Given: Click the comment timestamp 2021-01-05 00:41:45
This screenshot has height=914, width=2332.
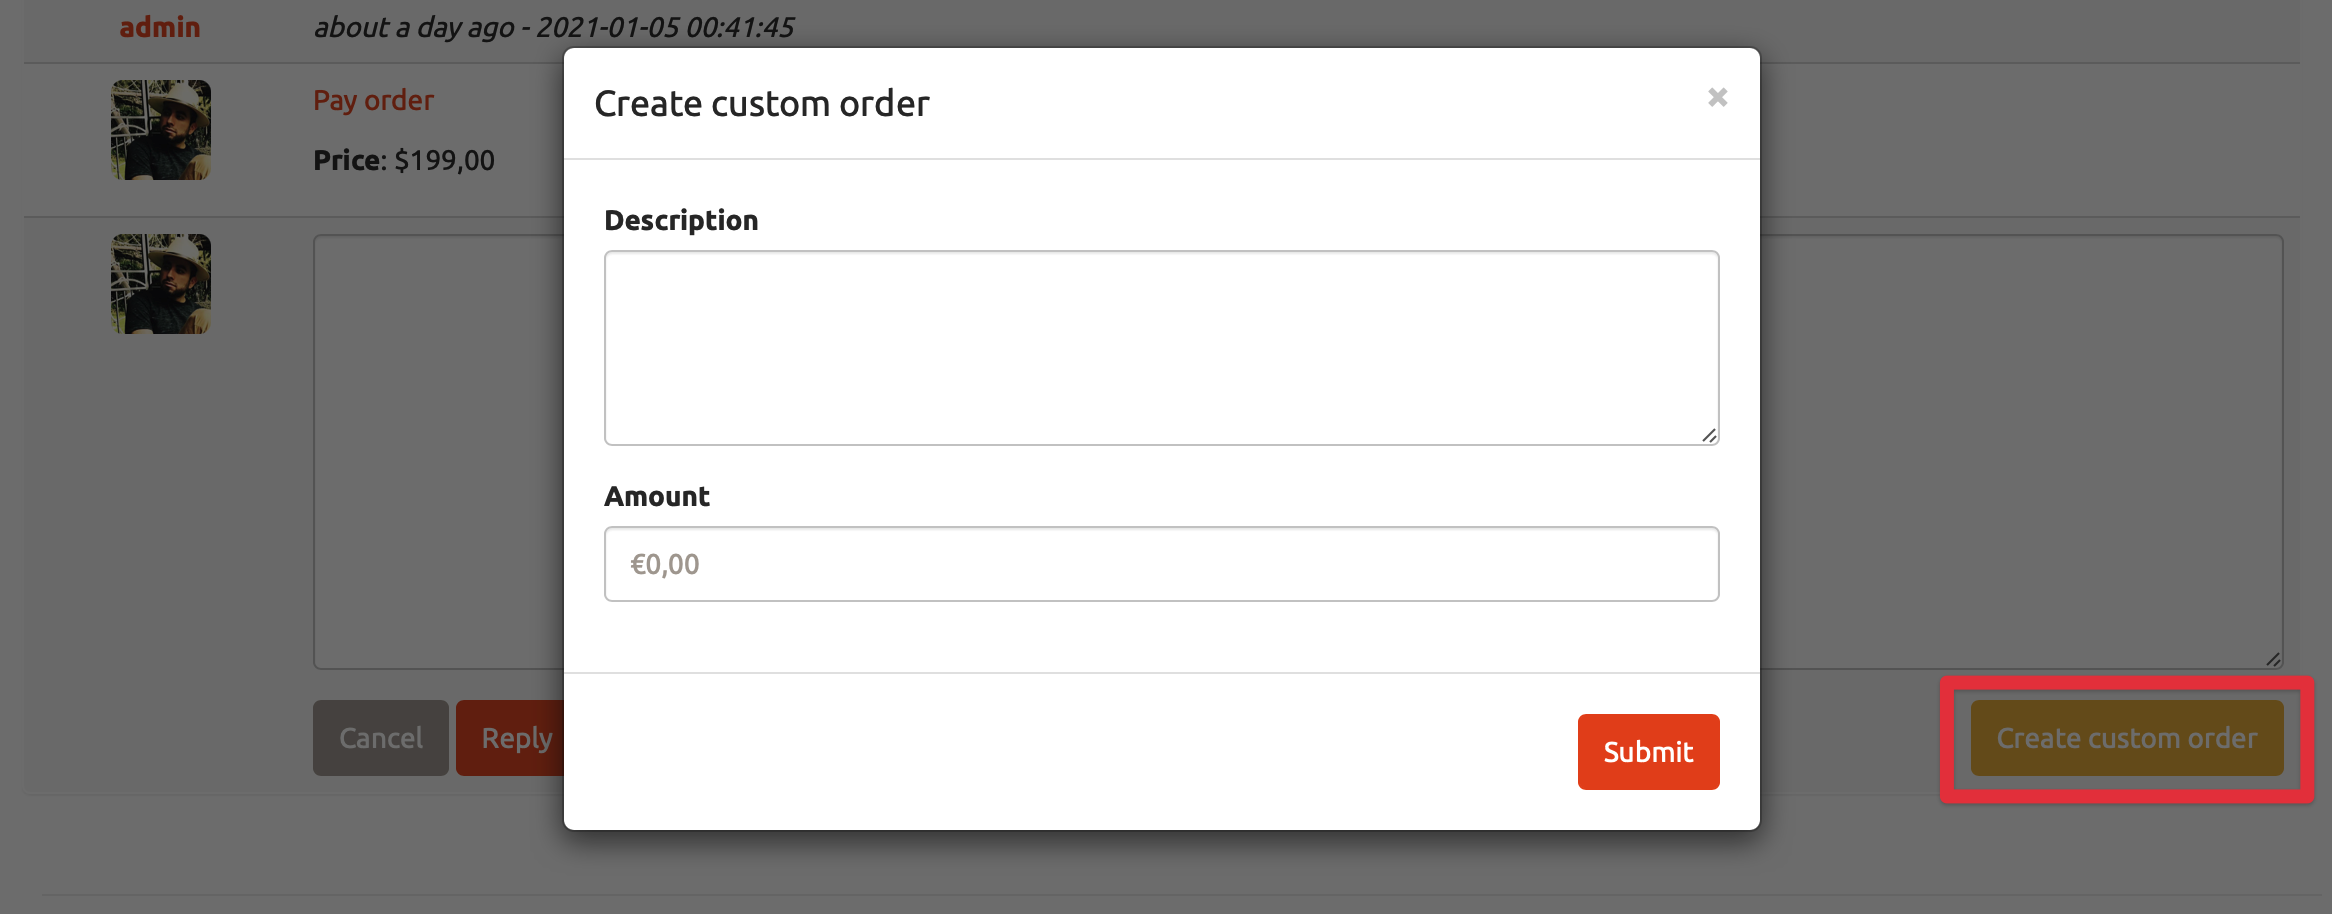Looking at the screenshot, I should (665, 27).
